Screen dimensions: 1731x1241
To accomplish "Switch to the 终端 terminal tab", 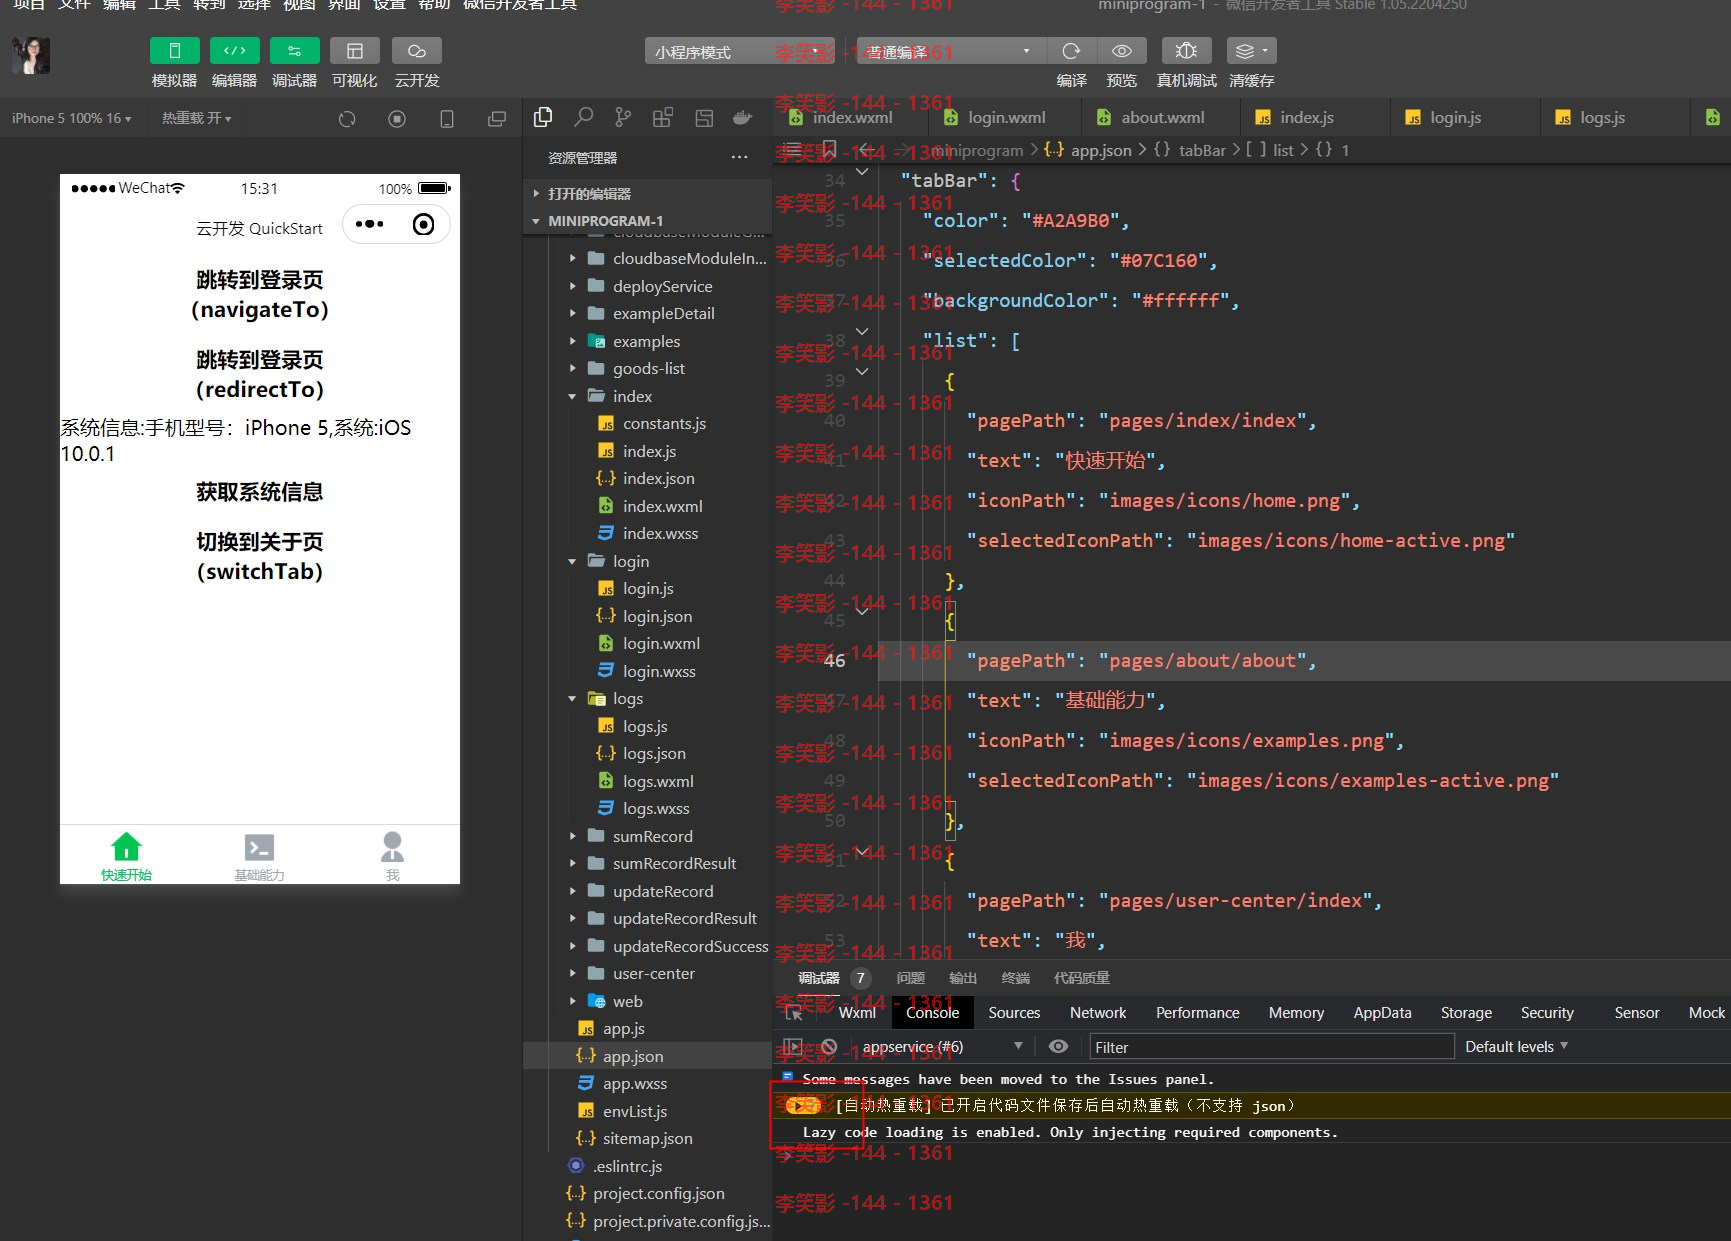I will (1015, 977).
